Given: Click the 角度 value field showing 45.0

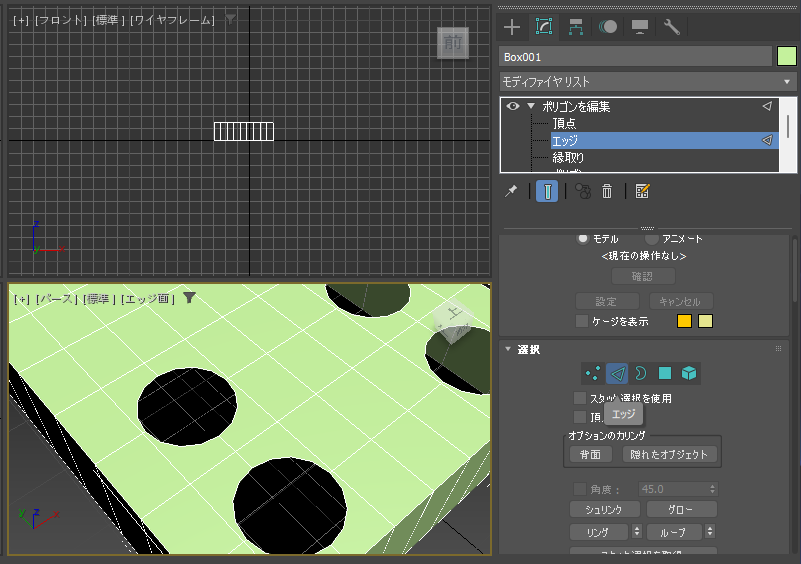Looking at the screenshot, I should click(x=673, y=489).
